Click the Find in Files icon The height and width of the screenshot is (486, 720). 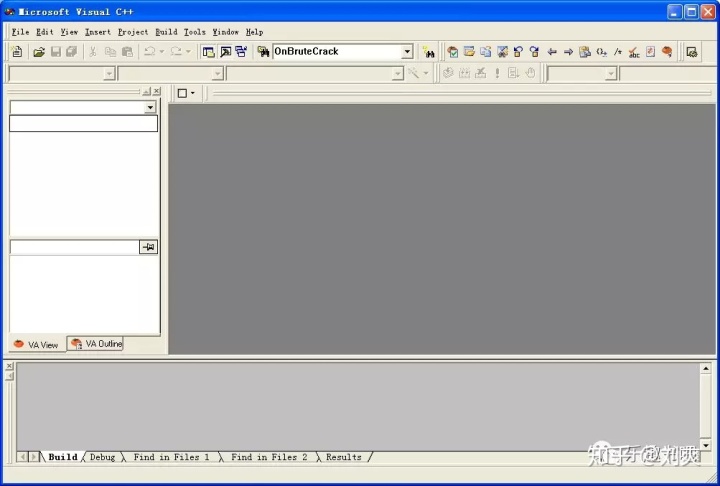[x=263, y=51]
